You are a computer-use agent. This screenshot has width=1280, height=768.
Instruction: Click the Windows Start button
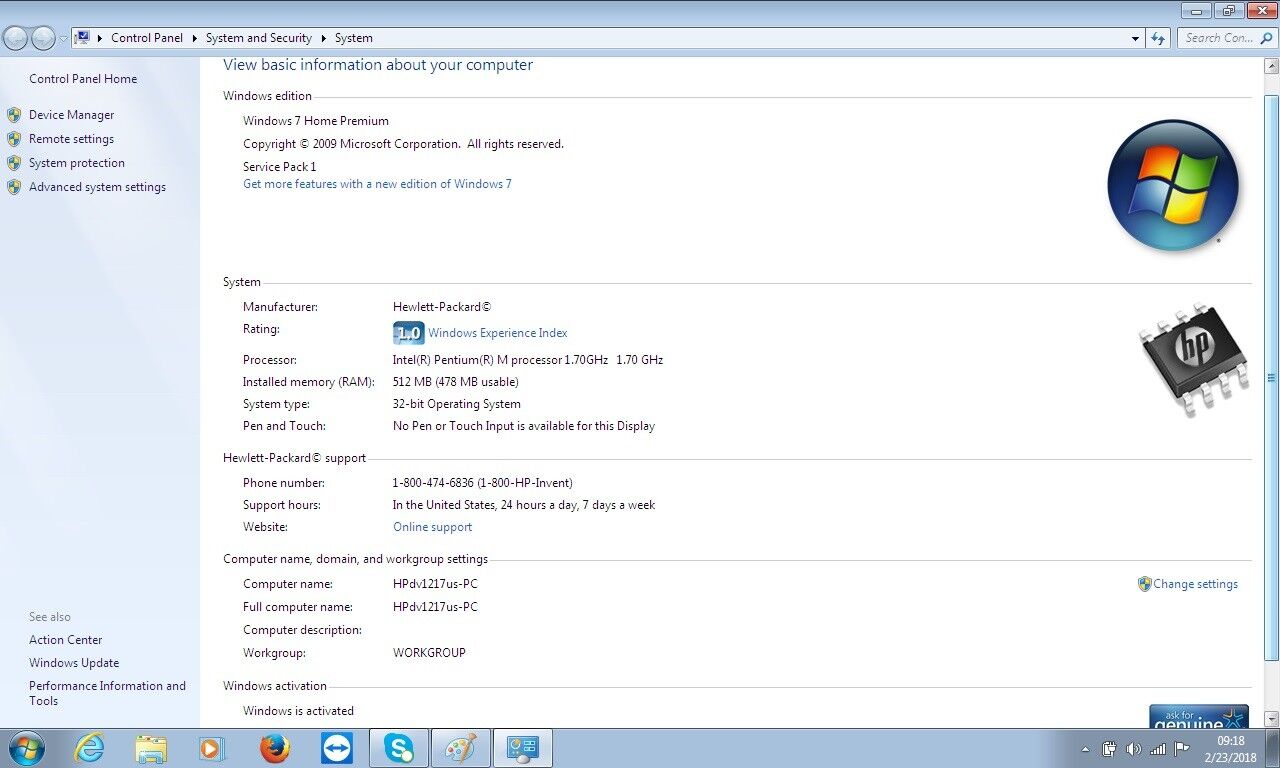tap(26, 748)
